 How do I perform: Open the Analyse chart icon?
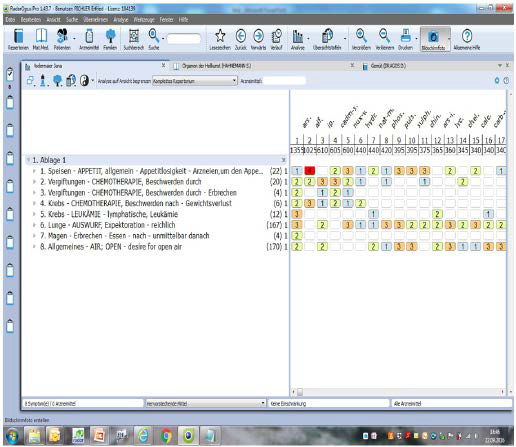(x=298, y=36)
